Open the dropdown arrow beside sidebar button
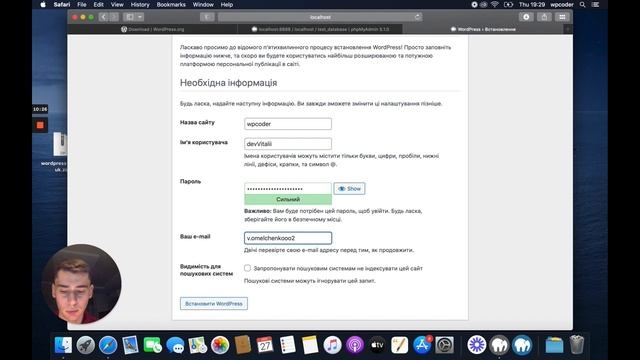 click(140, 17)
